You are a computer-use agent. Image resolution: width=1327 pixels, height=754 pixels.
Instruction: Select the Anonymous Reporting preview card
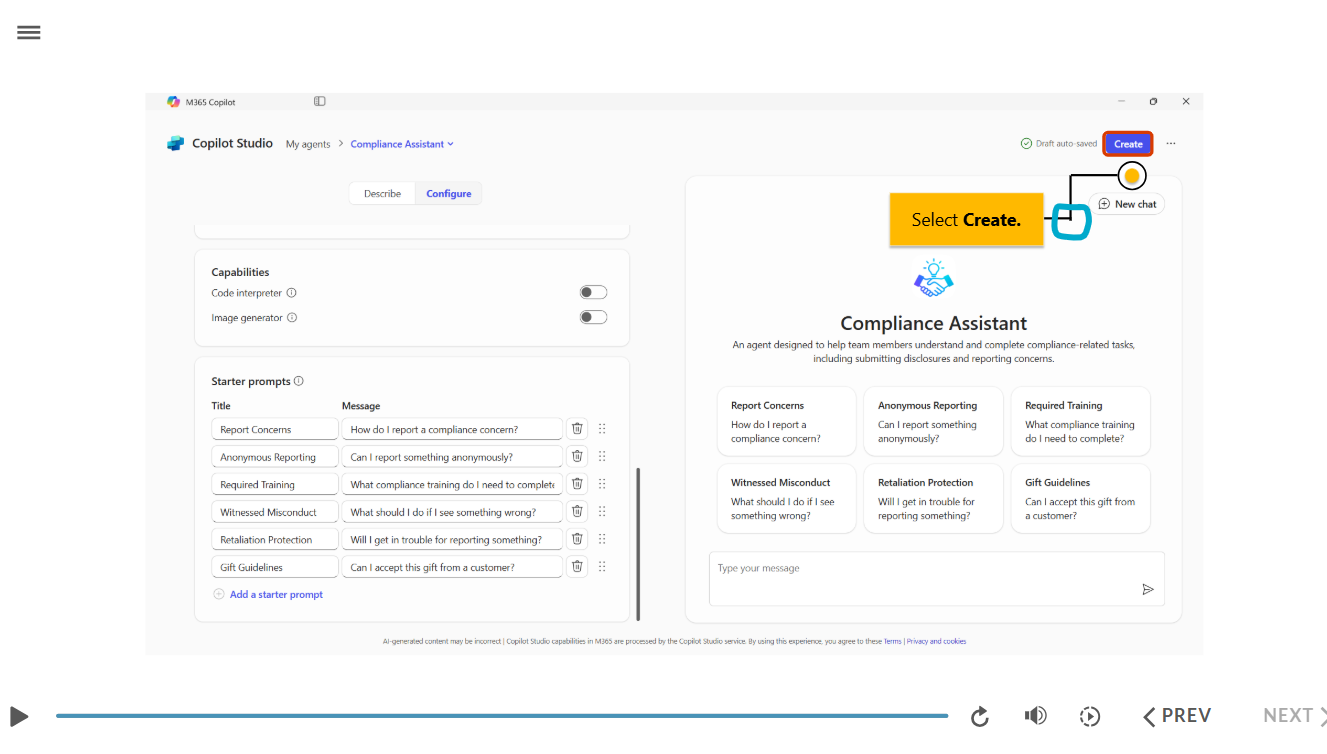[933, 421]
